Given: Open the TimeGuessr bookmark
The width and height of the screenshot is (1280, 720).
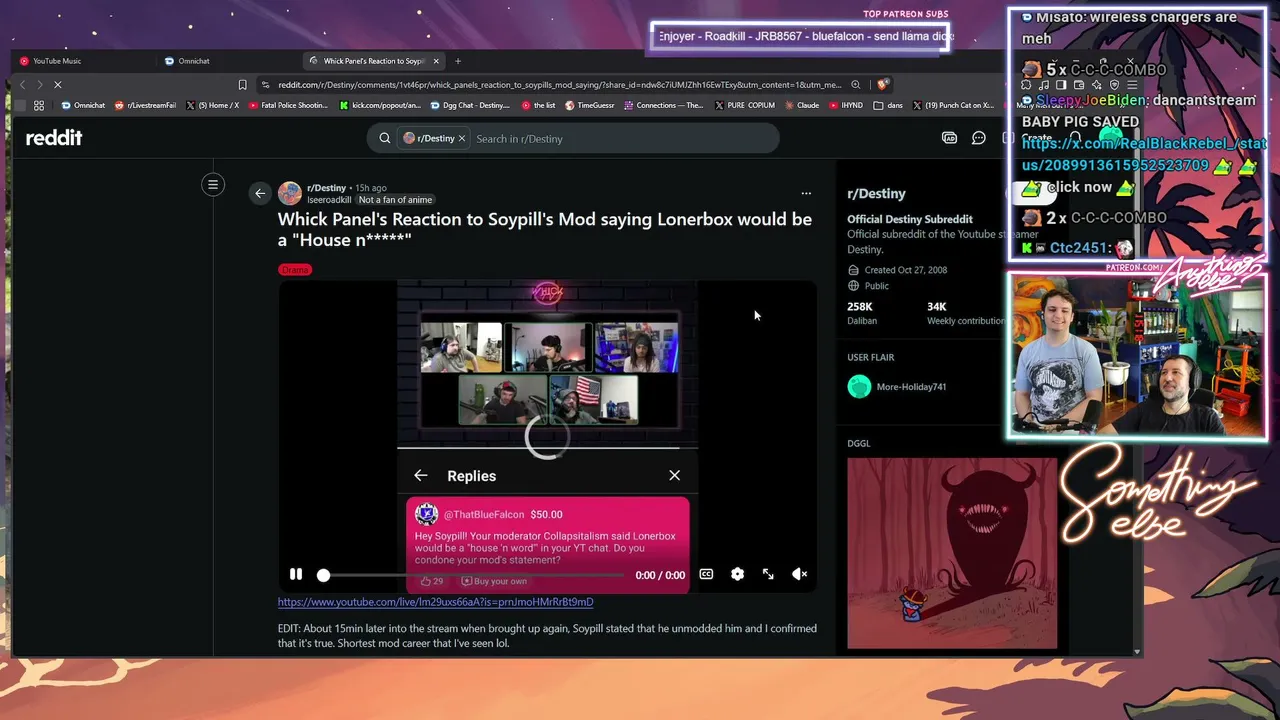Looking at the screenshot, I should point(590,105).
